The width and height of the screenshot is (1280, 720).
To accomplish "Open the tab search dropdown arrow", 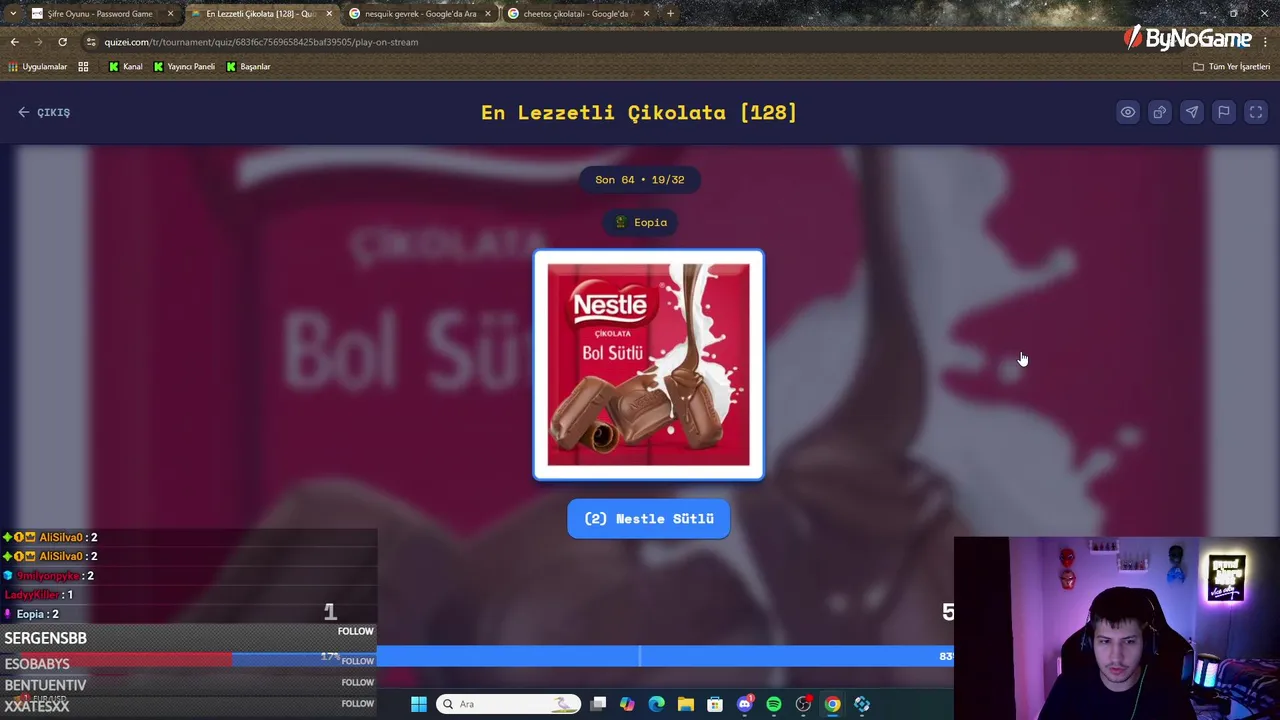I will (x=12, y=14).
